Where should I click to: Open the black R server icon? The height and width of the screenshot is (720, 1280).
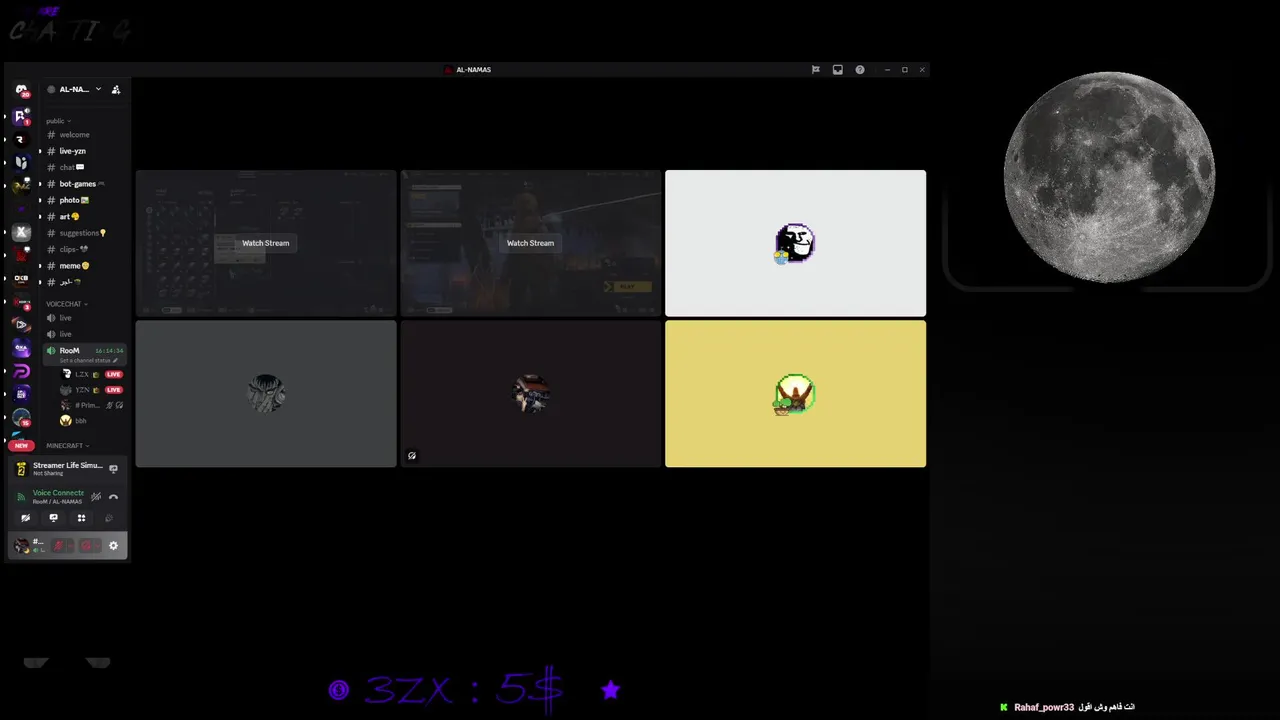tap(21, 139)
